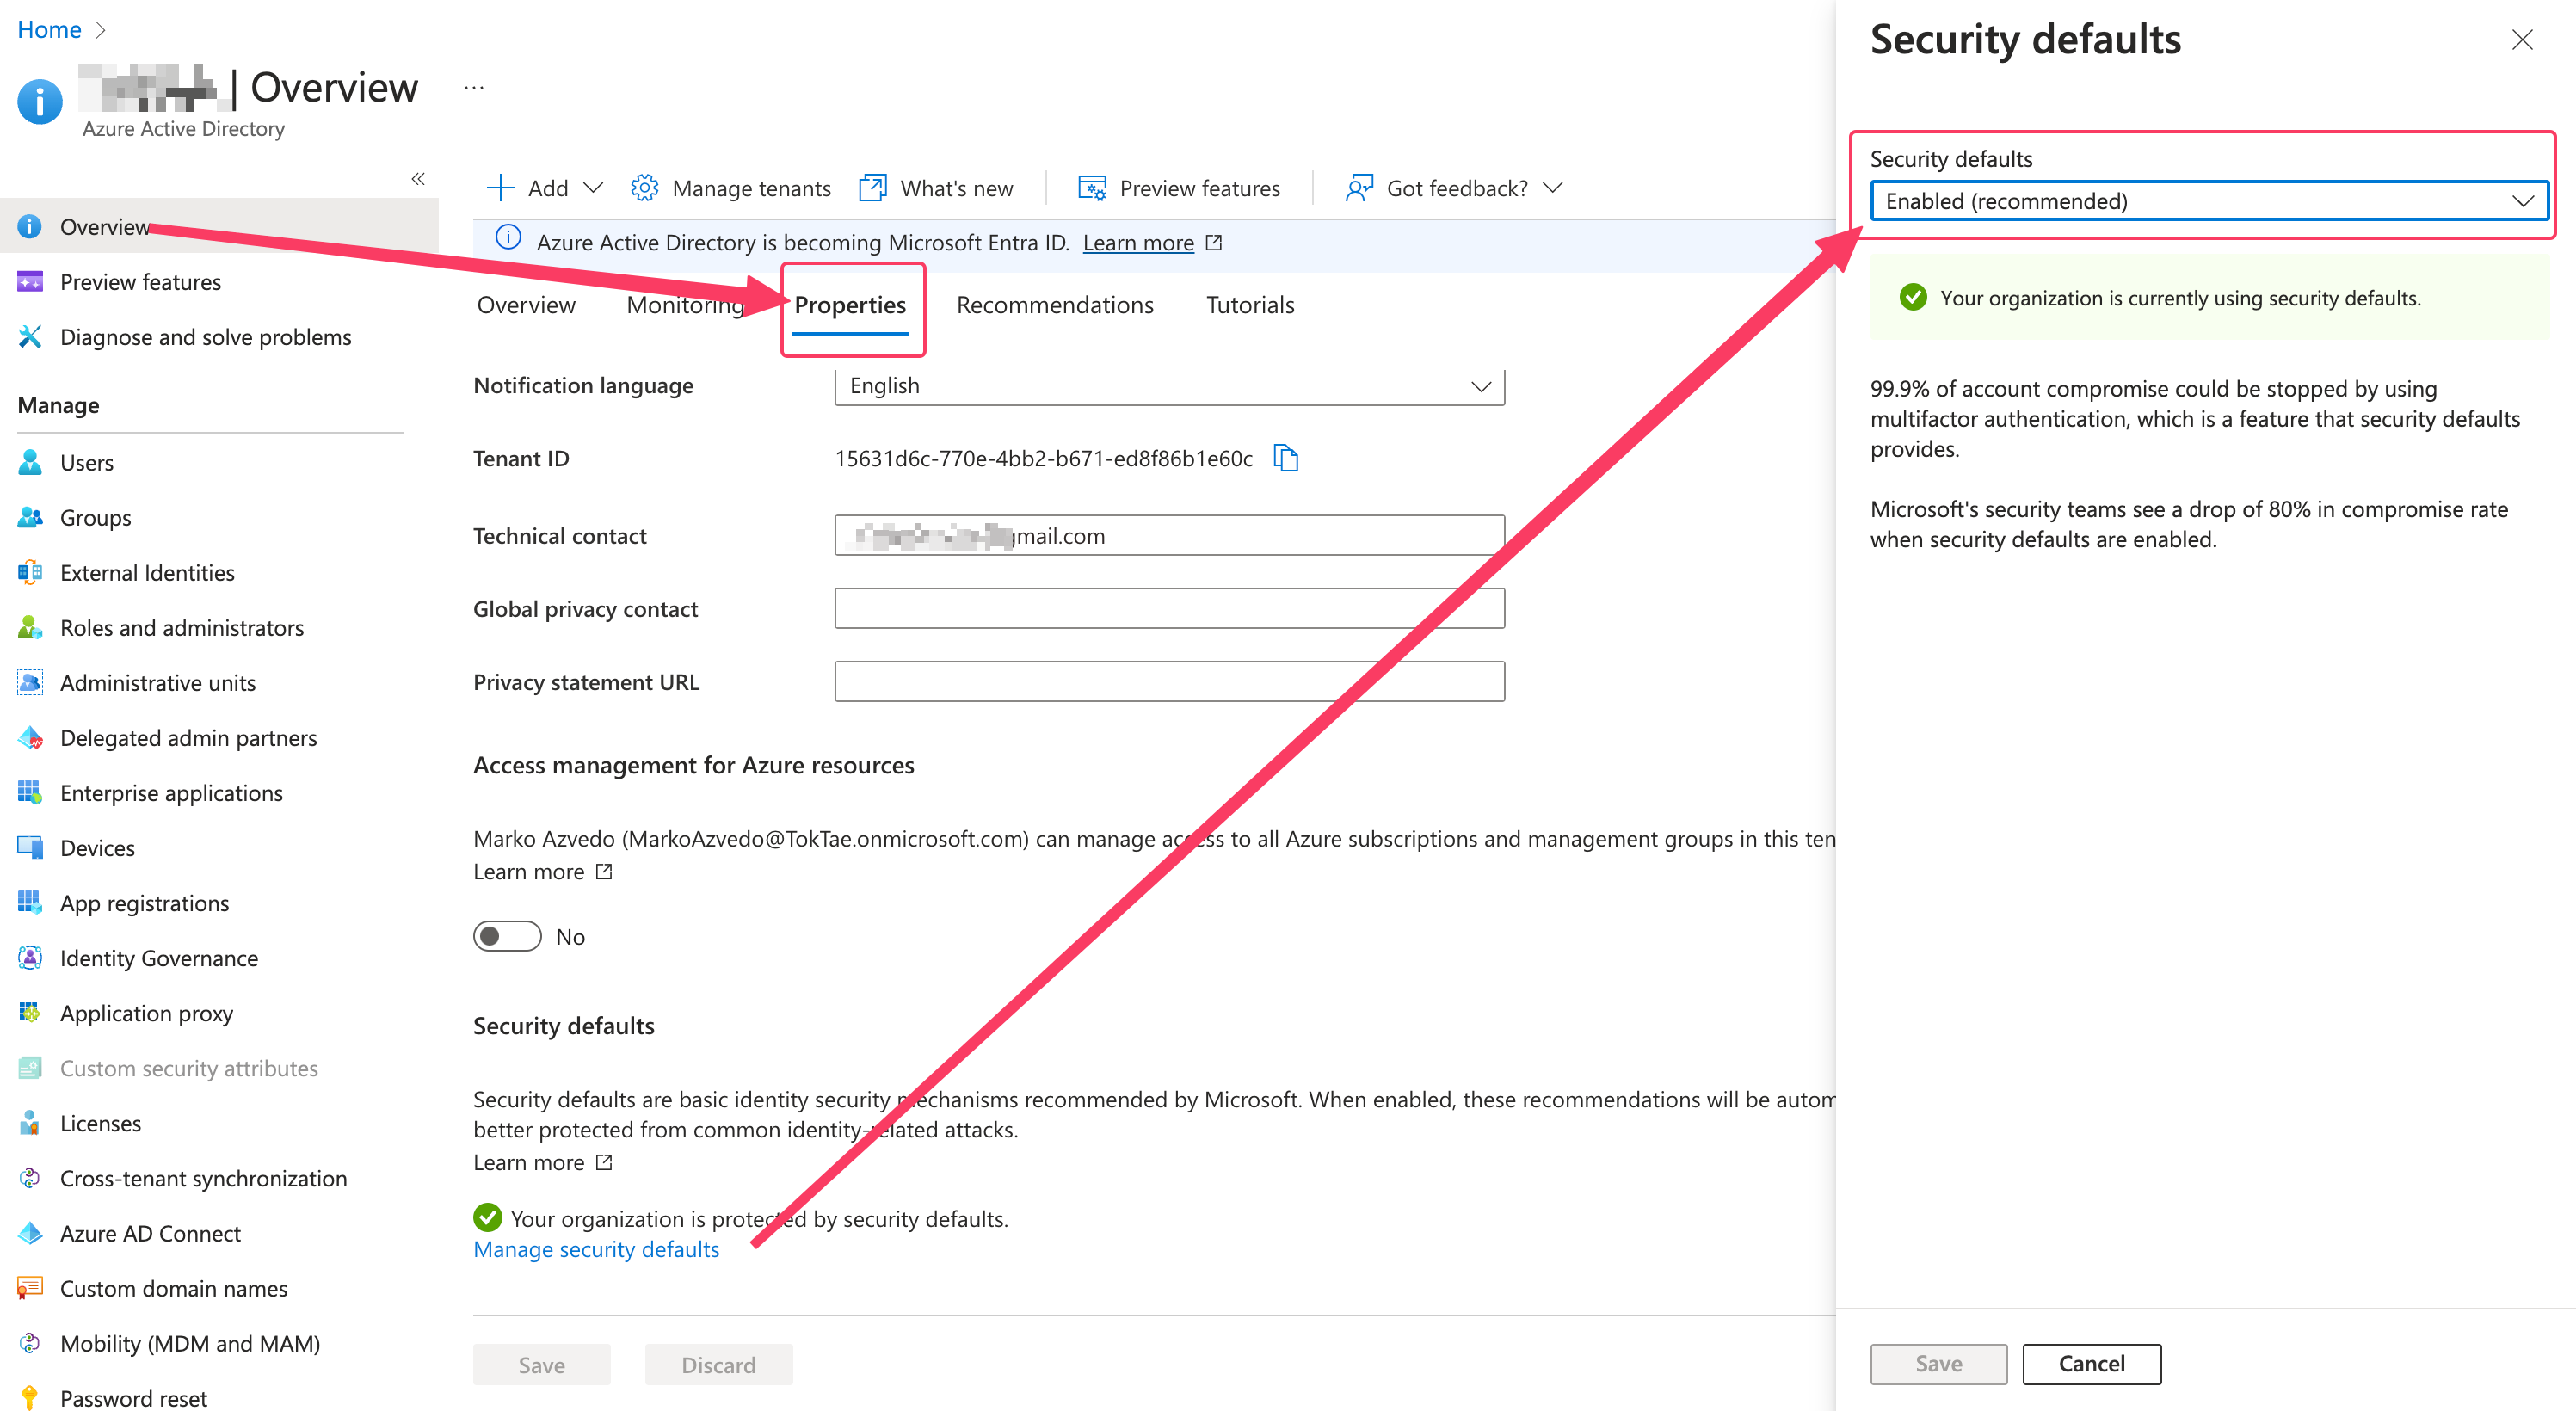The height and width of the screenshot is (1411, 2576).
Task: Open Diagnose and solve problems
Action: pos(205,337)
